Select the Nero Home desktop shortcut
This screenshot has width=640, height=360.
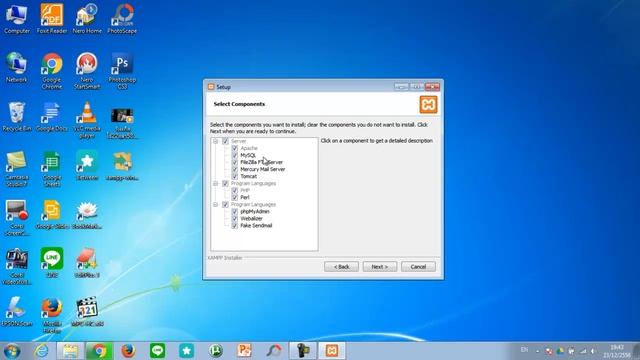[87, 19]
